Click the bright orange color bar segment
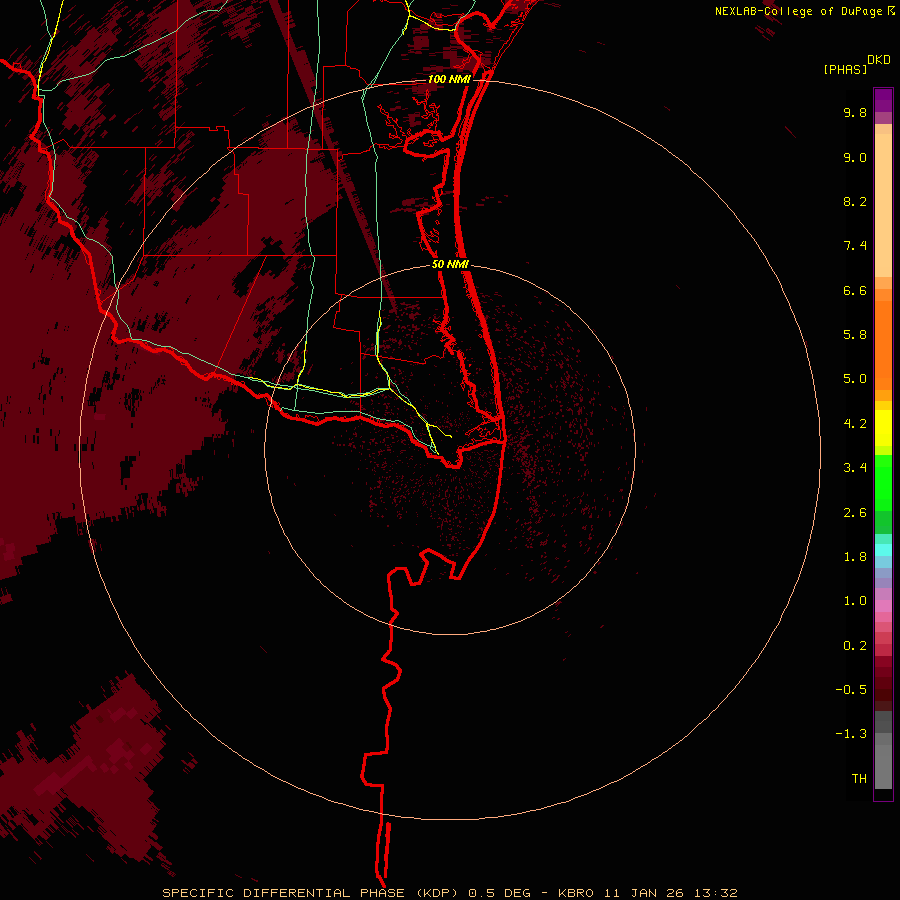This screenshot has height=900, width=900. pos(883,345)
